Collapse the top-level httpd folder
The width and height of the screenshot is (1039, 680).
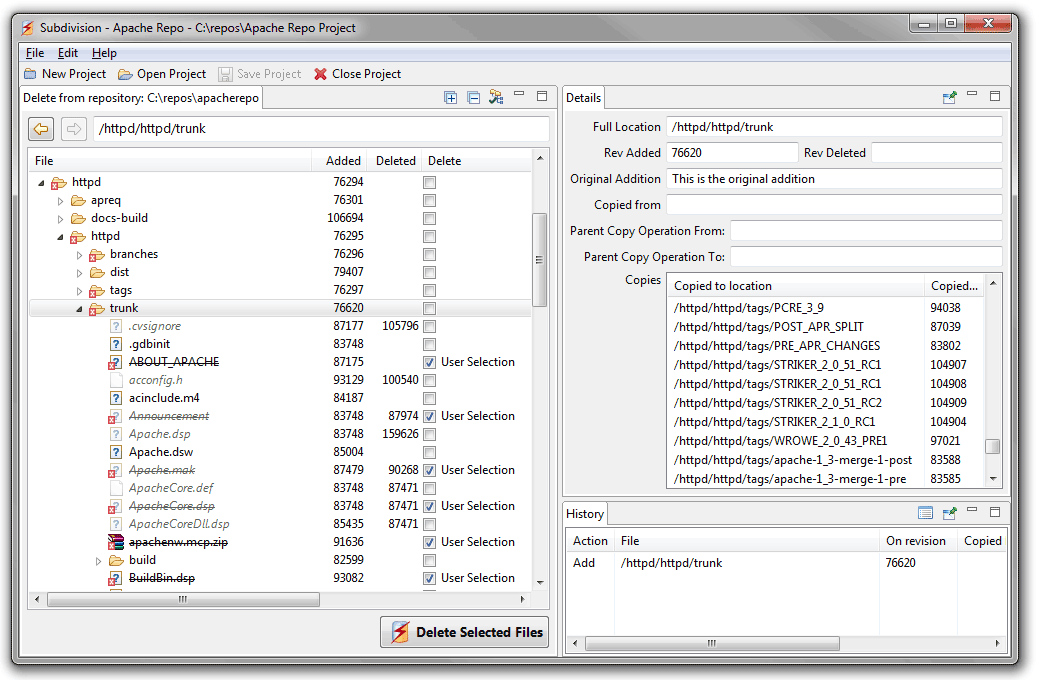pos(41,183)
